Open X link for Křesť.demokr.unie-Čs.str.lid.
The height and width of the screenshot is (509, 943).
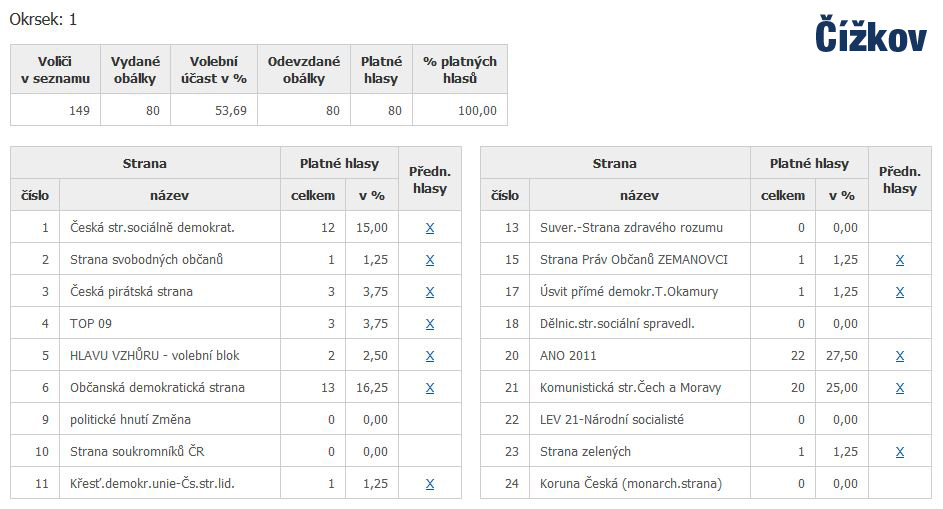[429, 484]
